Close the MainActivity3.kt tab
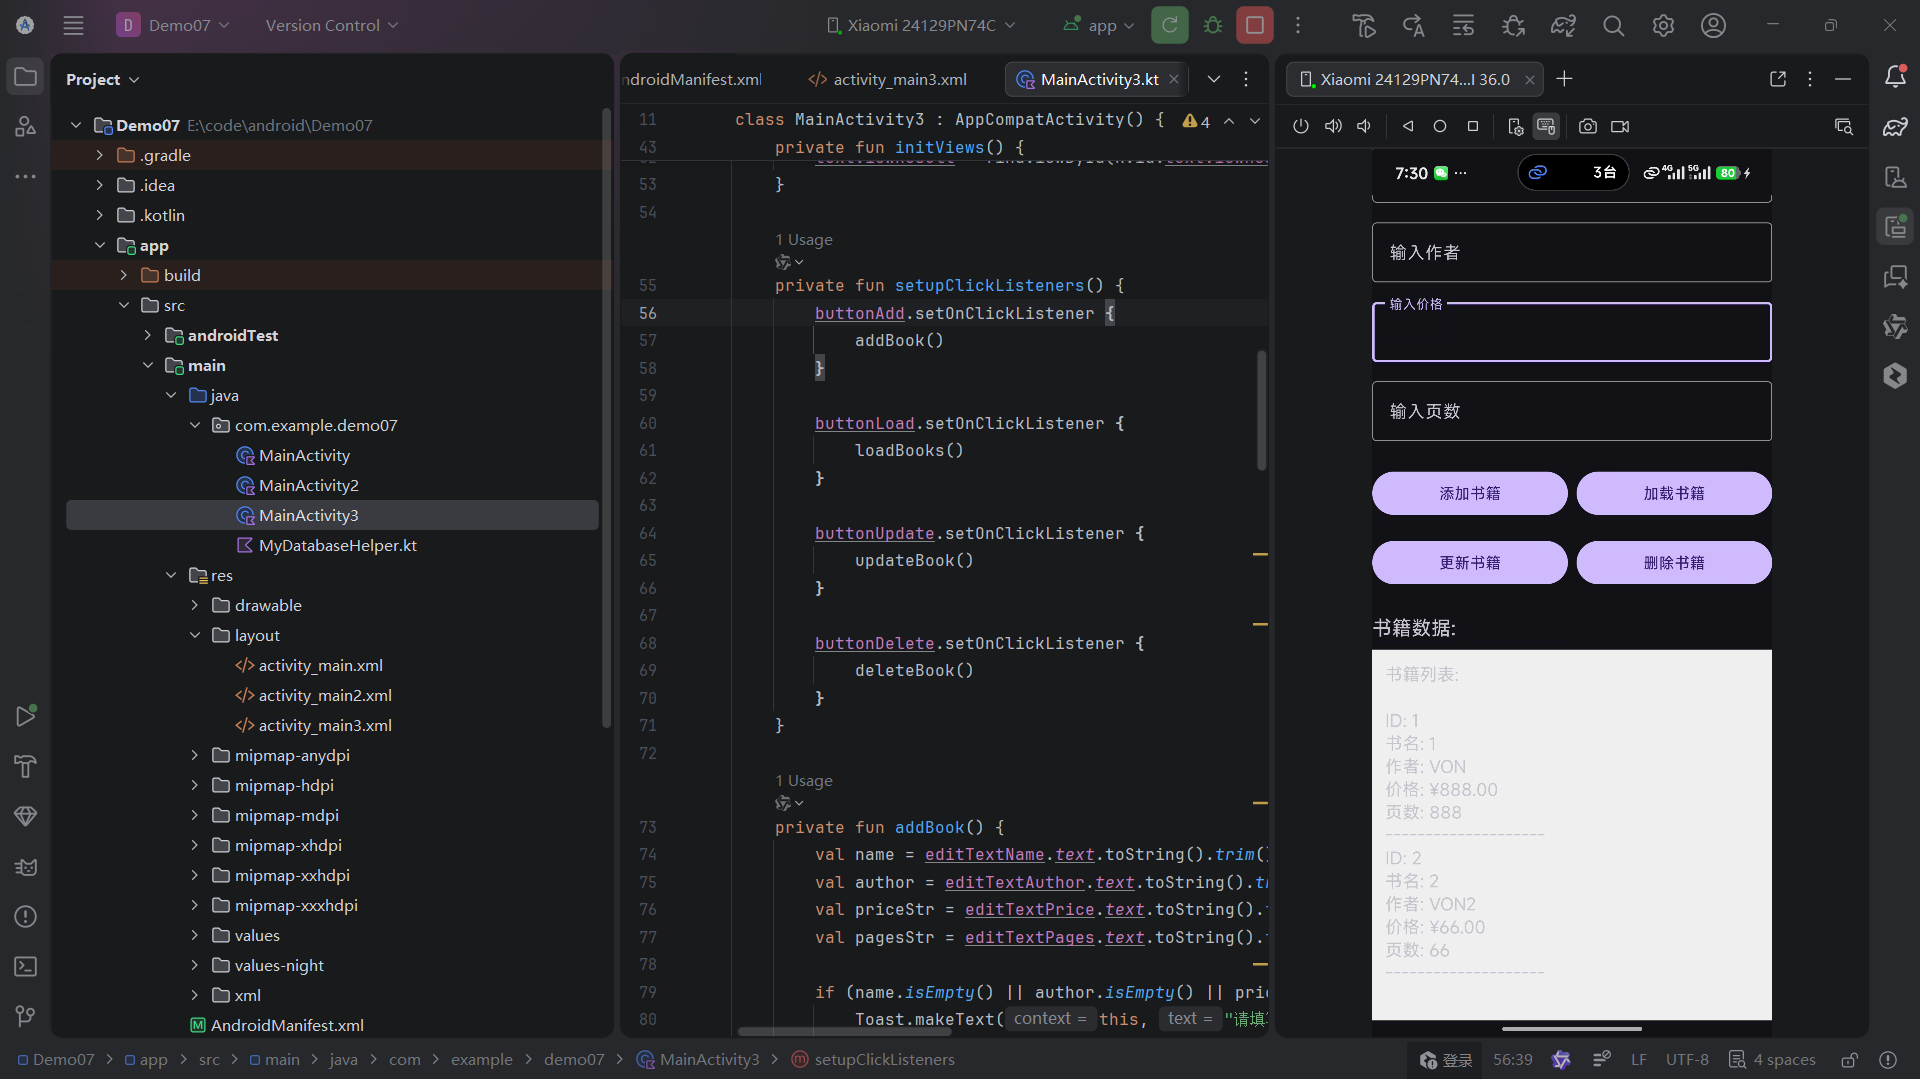This screenshot has width=1920, height=1079. click(1174, 79)
